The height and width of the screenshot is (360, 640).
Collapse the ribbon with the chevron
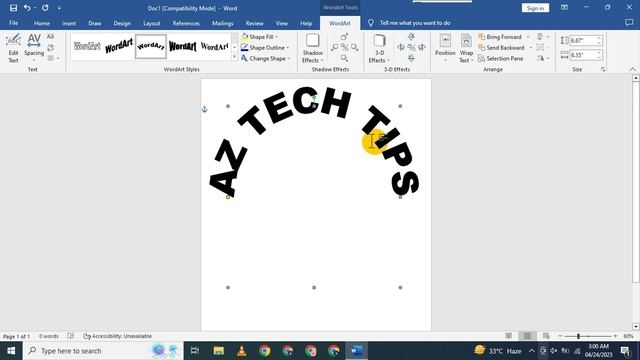(x=633, y=69)
